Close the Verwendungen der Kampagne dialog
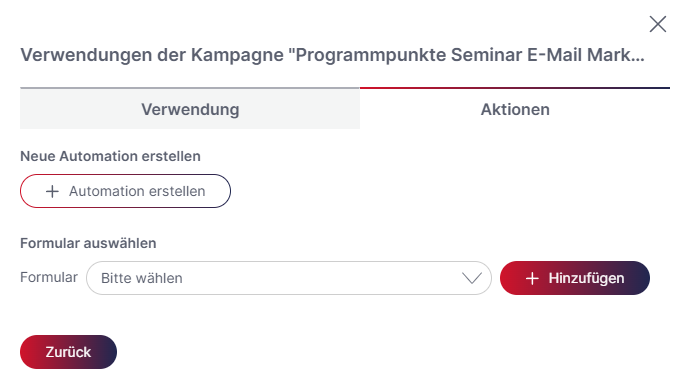This screenshot has height=388, width=686. coord(658,24)
